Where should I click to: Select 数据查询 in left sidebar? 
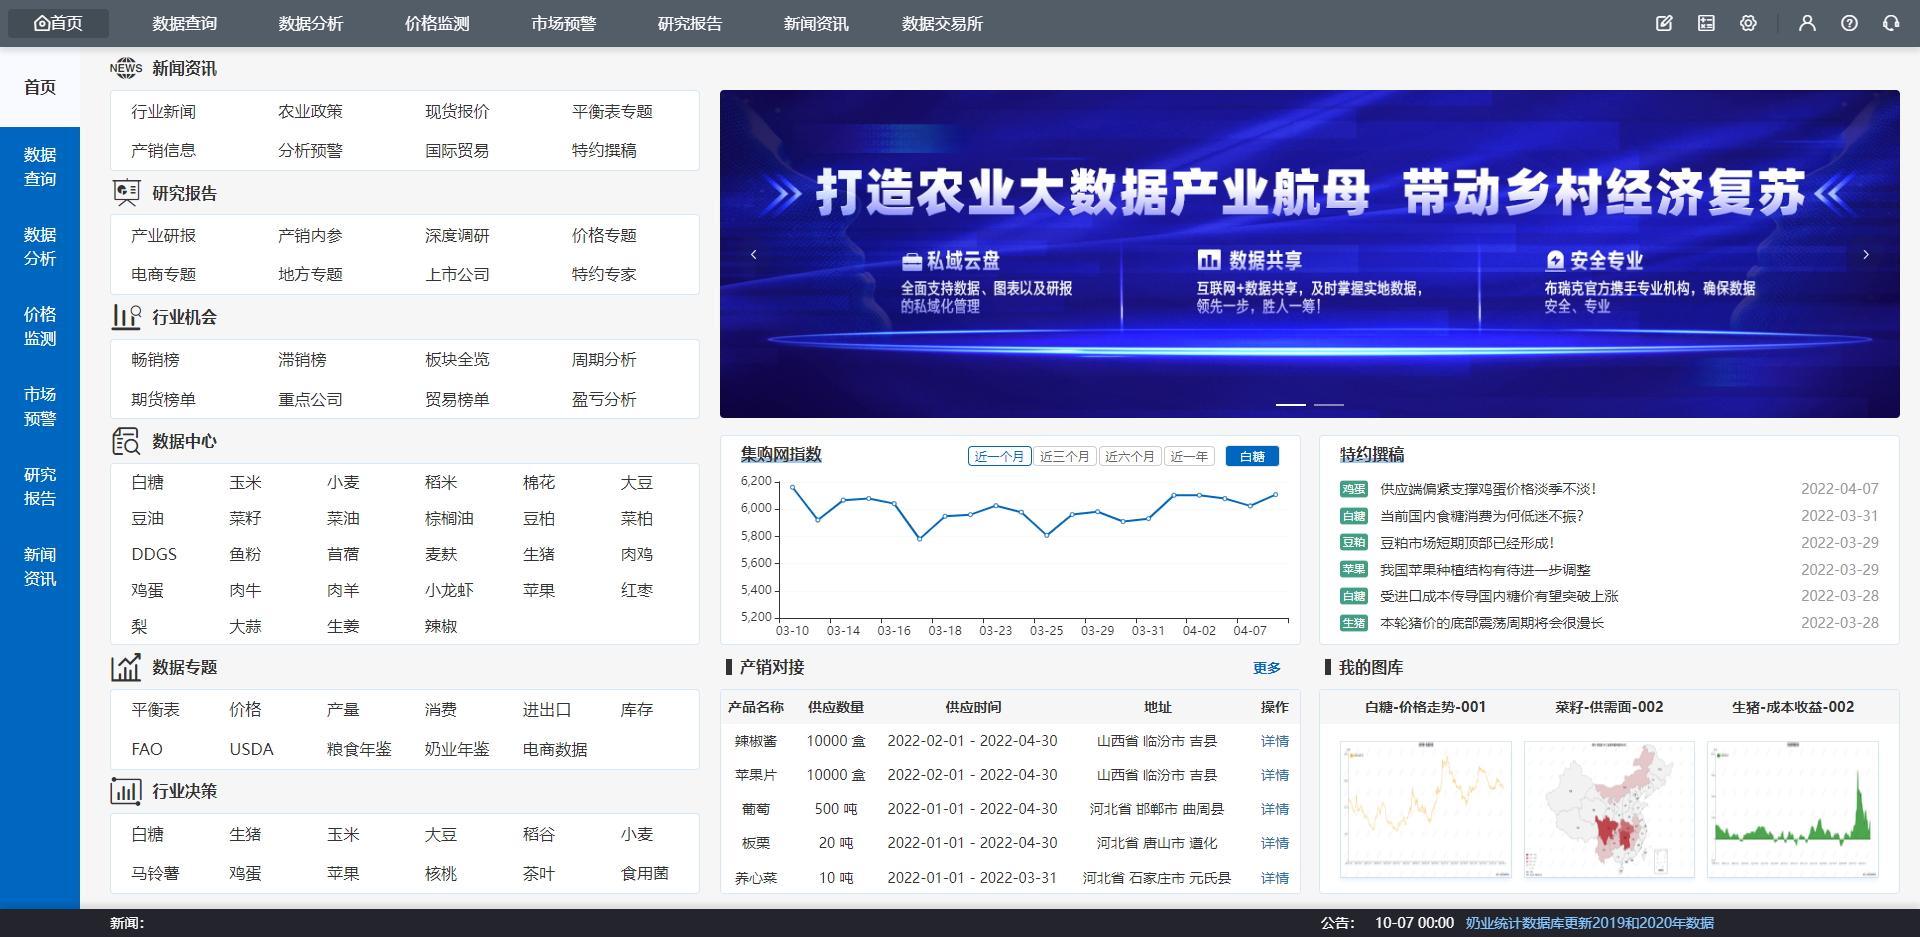(40, 167)
